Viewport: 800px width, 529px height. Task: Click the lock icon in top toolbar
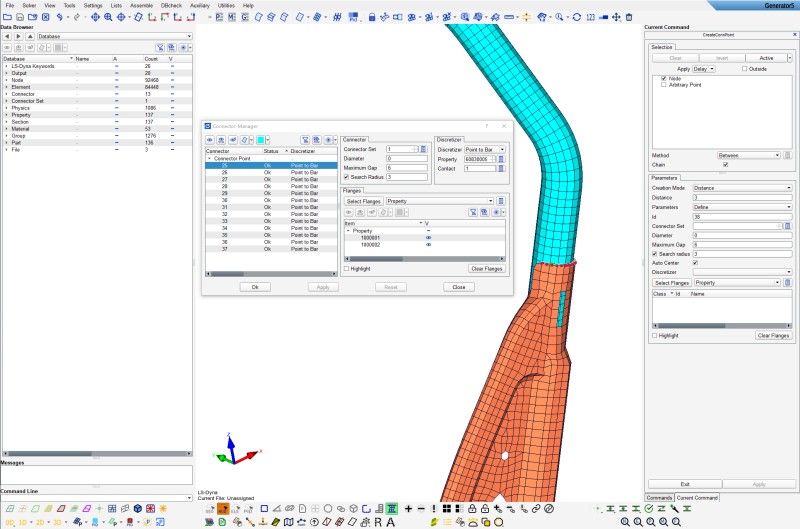pyautogui.click(x=371, y=17)
